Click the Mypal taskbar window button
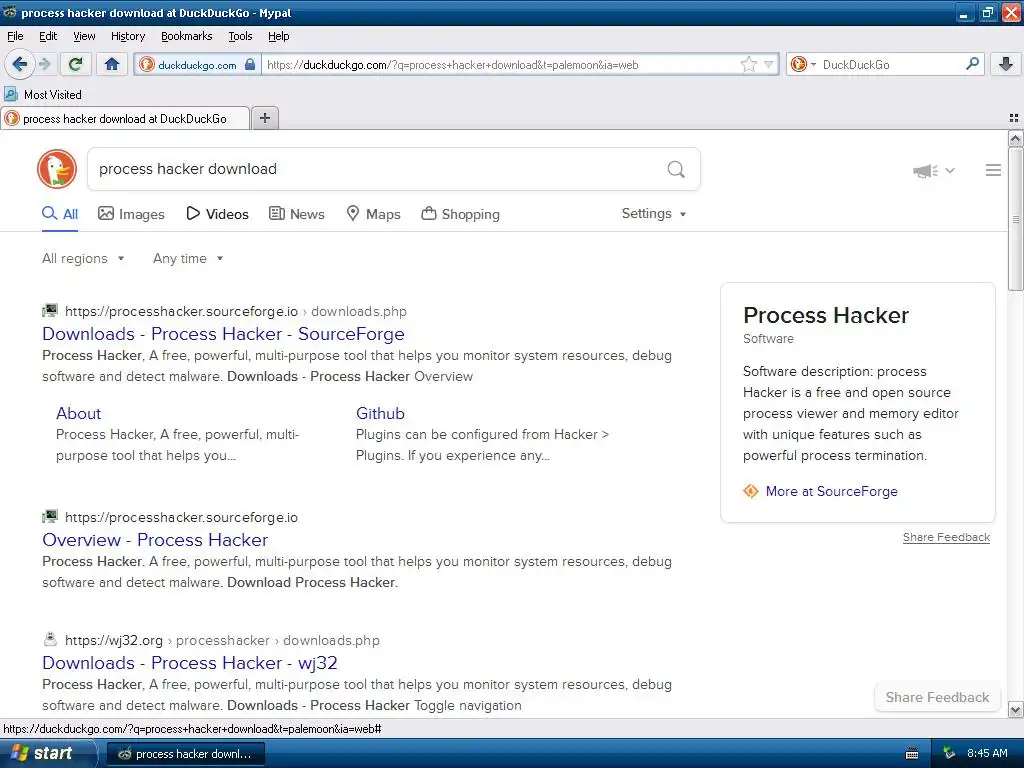1024x768 pixels. (185, 754)
